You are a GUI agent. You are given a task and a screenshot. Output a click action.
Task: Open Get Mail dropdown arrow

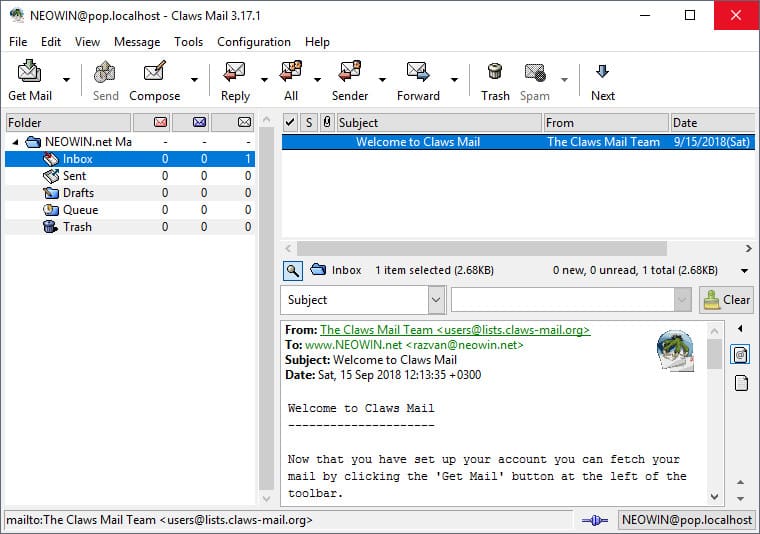(66, 79)
